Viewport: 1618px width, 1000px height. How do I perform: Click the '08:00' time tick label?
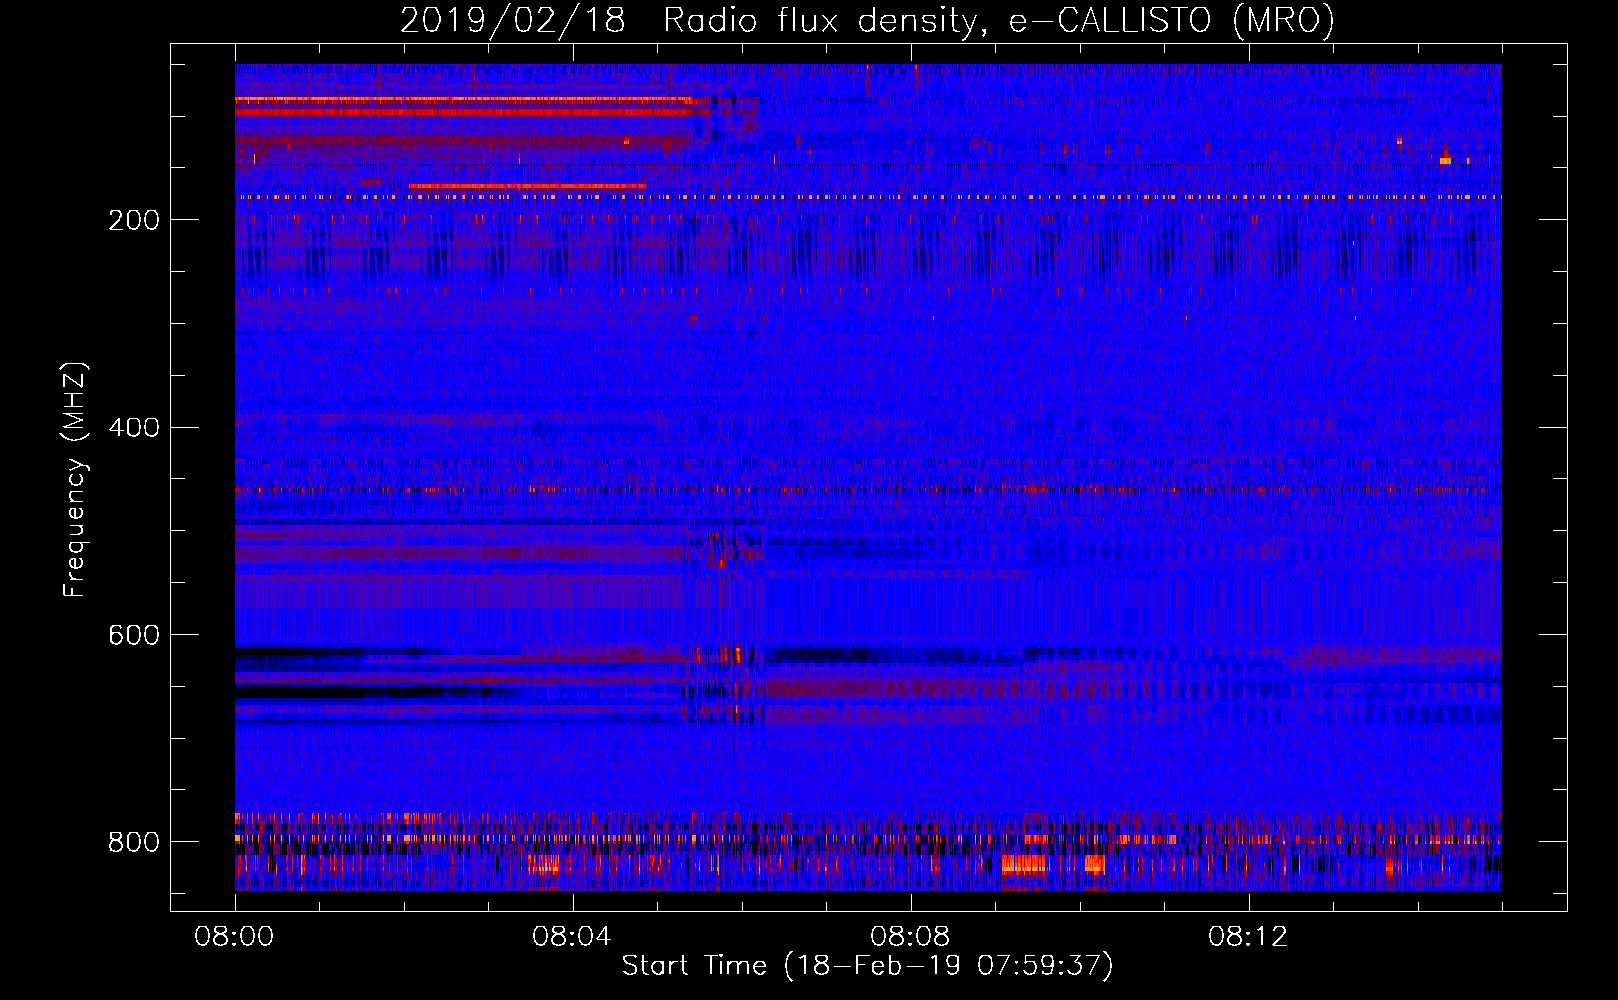[234, 937]
